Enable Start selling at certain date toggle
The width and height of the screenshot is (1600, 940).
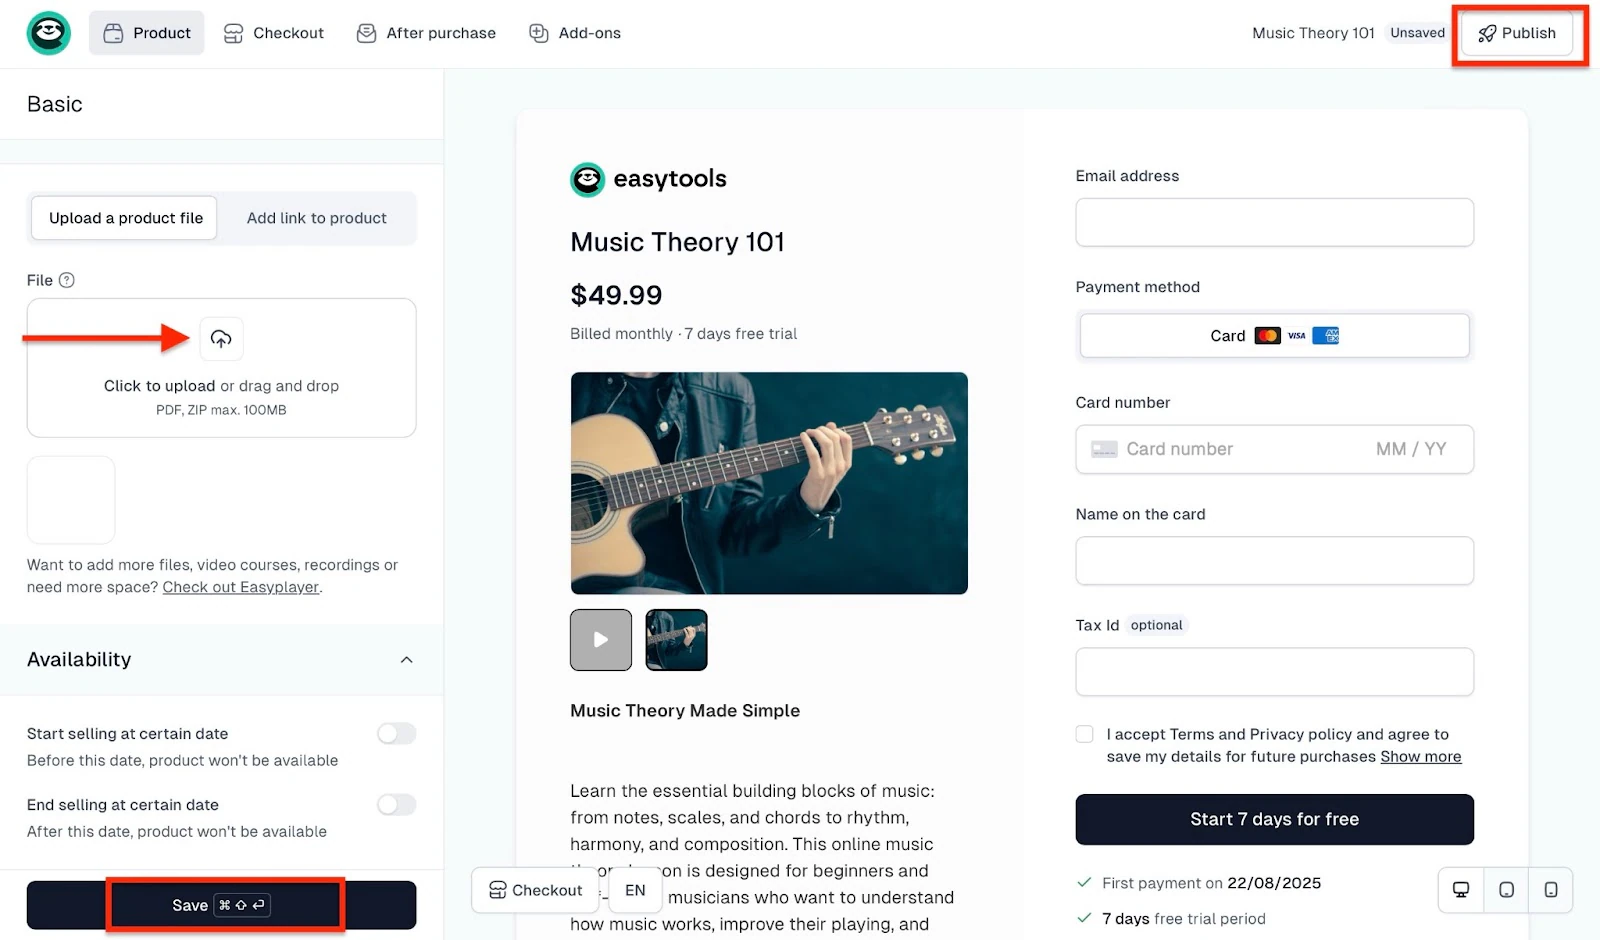[x=396, y=734]
